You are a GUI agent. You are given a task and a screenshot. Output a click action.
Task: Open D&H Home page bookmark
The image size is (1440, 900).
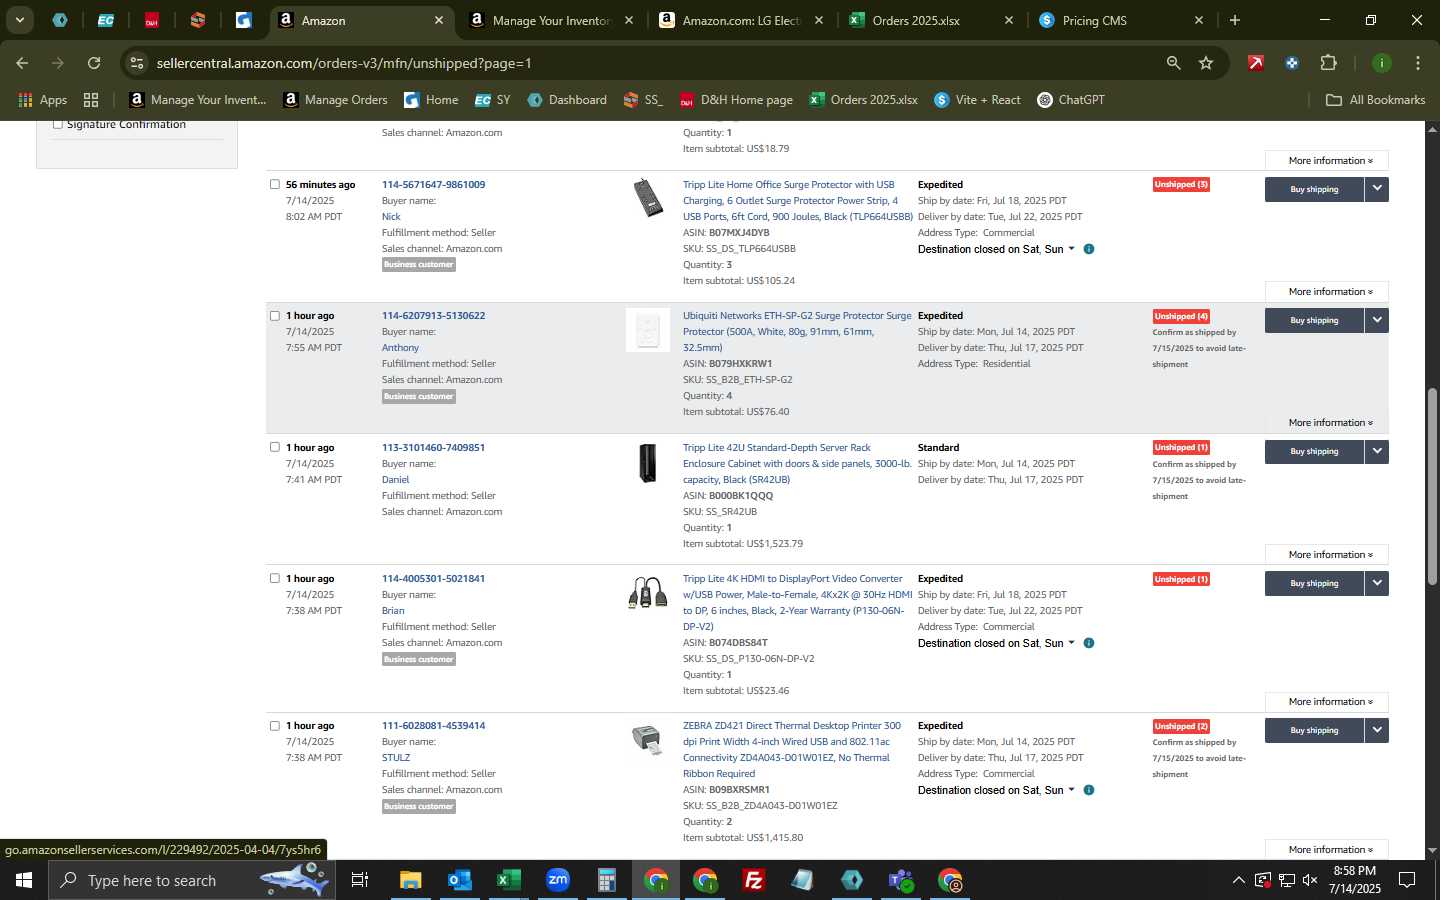736,100
